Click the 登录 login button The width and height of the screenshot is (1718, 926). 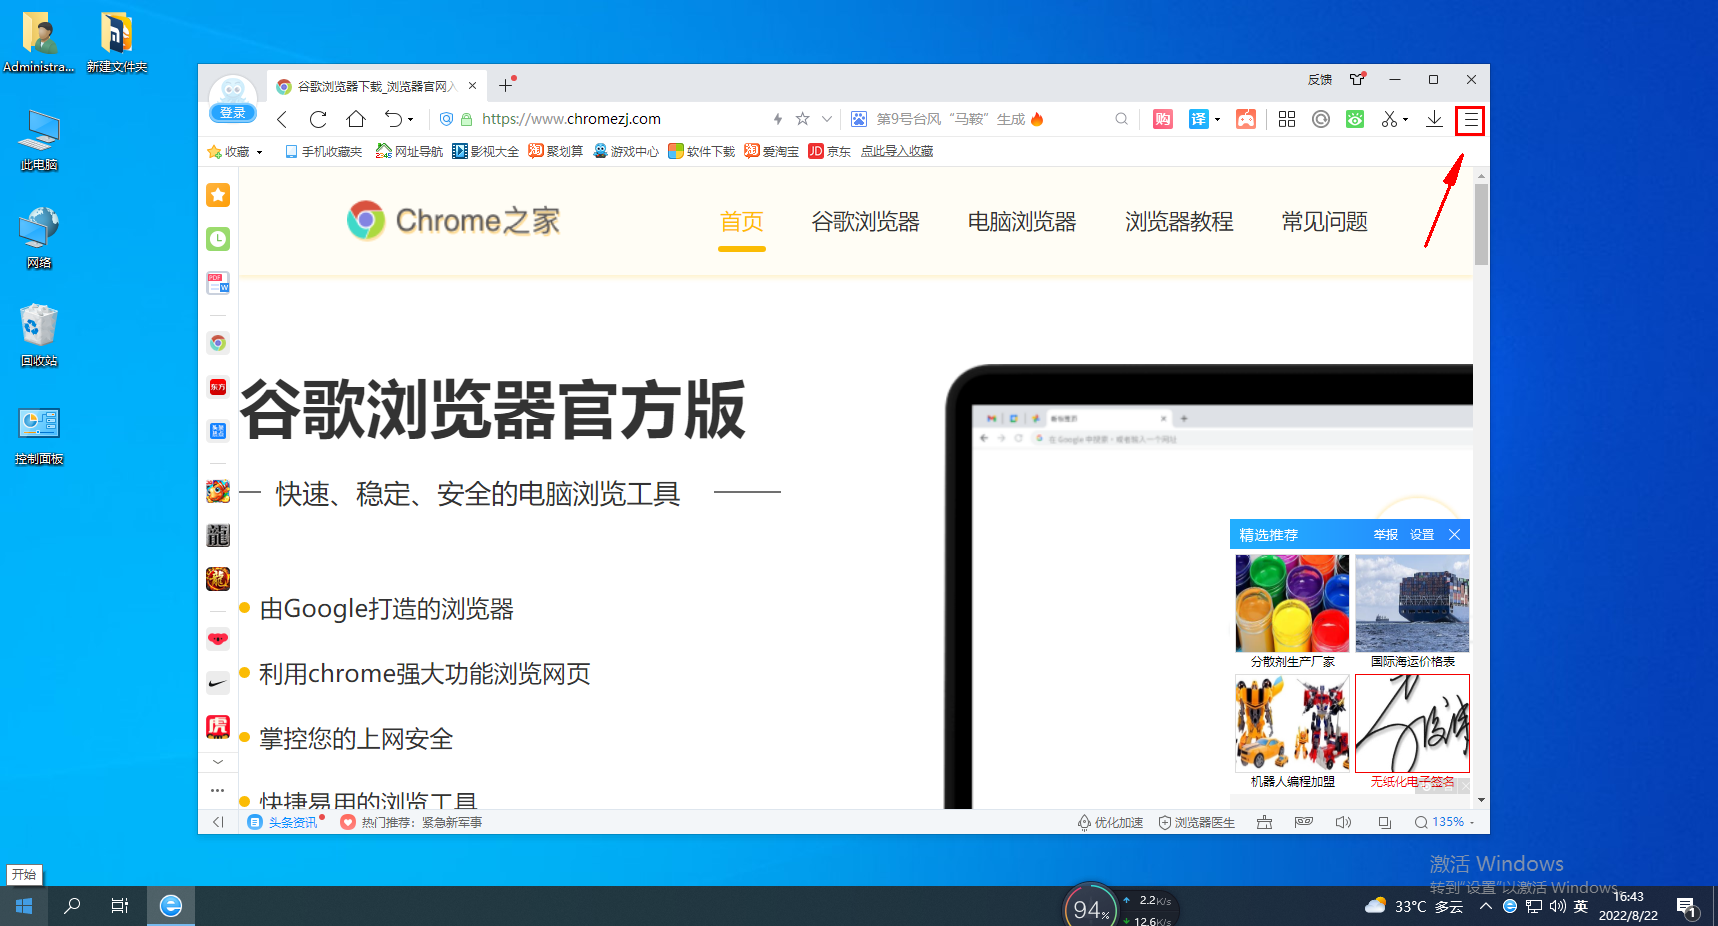tap(233, 113)
